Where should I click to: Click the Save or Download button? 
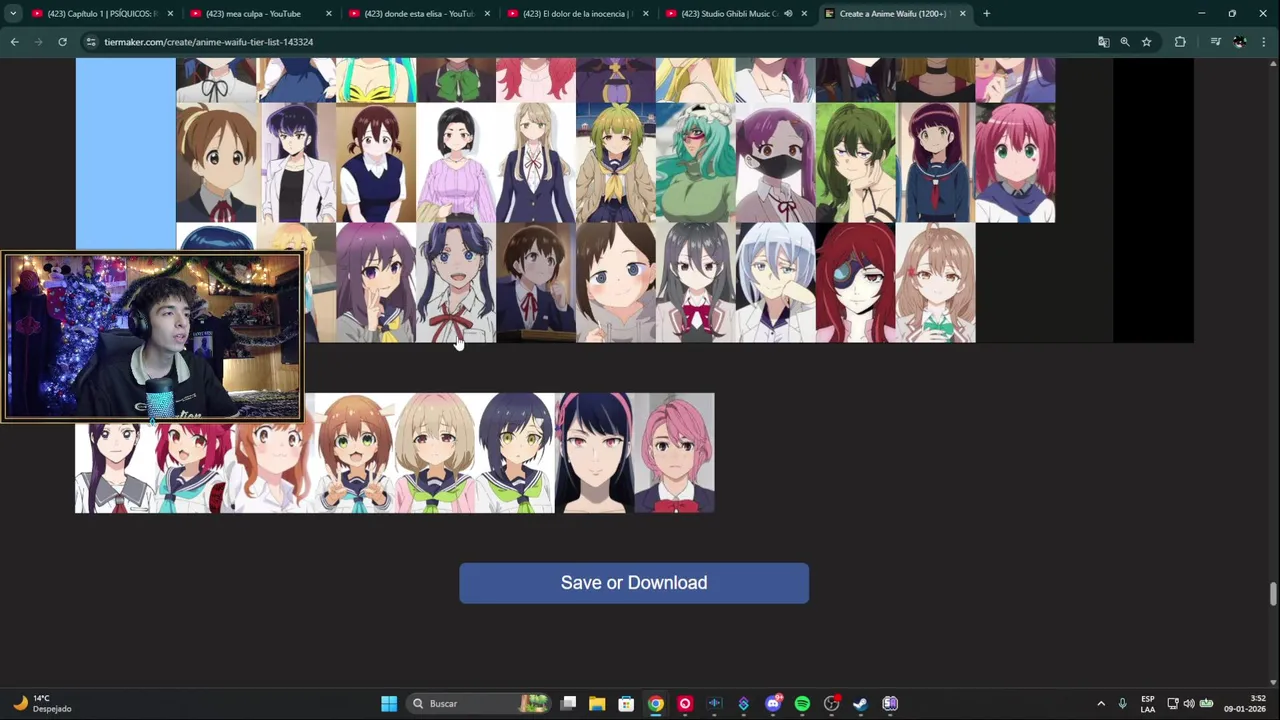[634, 583]
